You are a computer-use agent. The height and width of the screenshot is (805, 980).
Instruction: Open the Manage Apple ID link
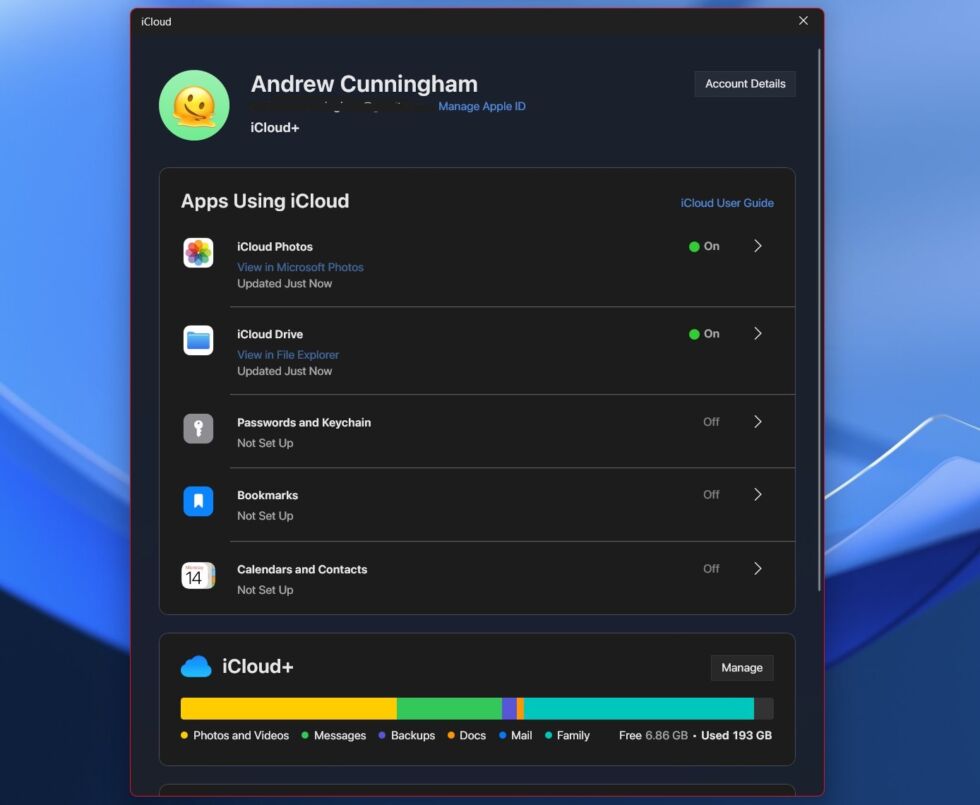pyautogui.click(x=481, y=107)
